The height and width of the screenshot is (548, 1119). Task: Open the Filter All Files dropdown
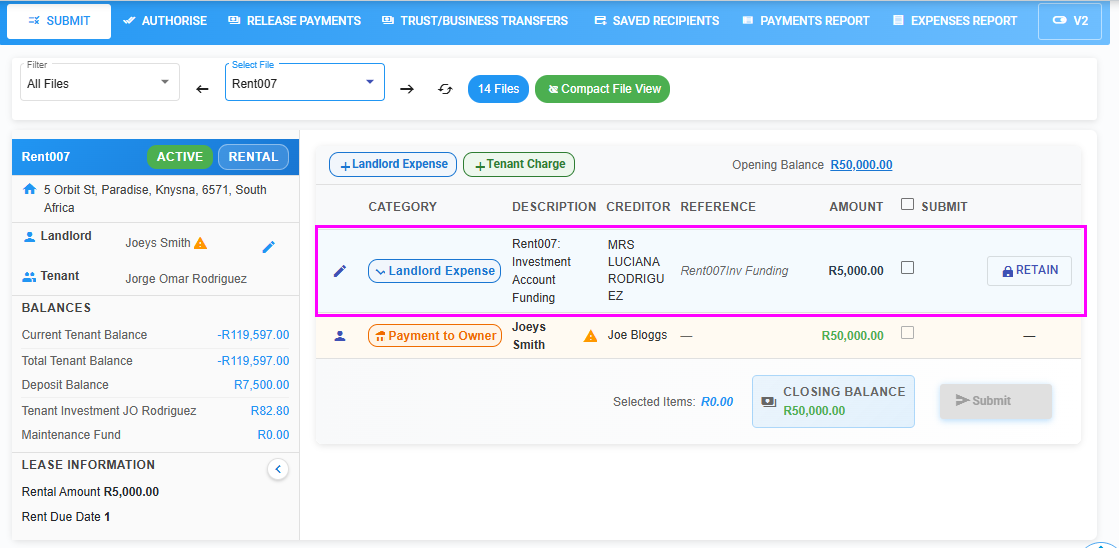click(x=100, y=83)
